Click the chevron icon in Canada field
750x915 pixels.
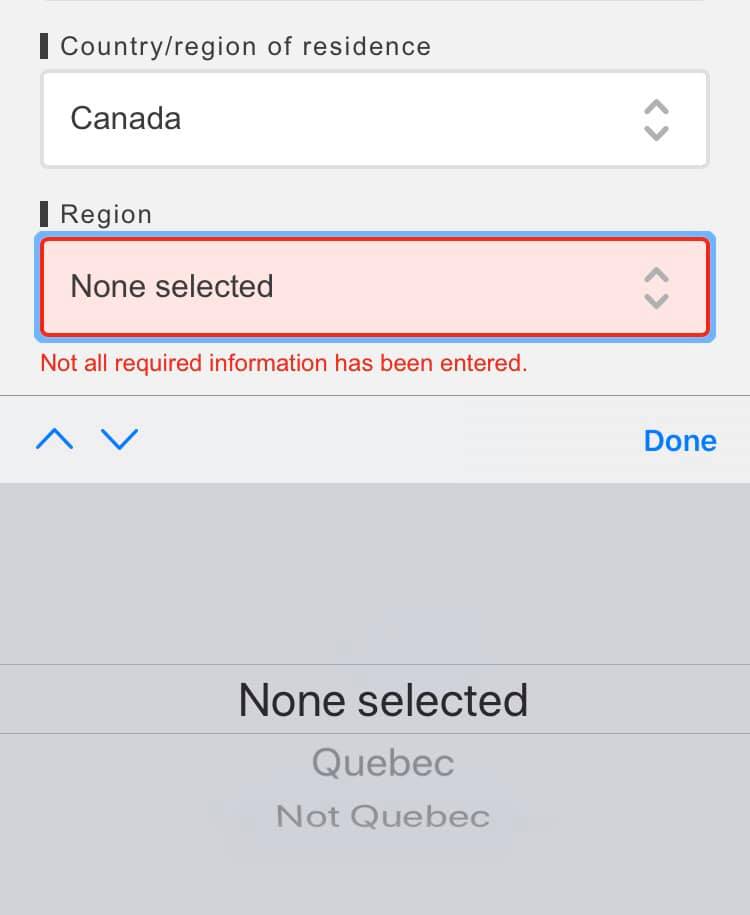pos(656,120)
